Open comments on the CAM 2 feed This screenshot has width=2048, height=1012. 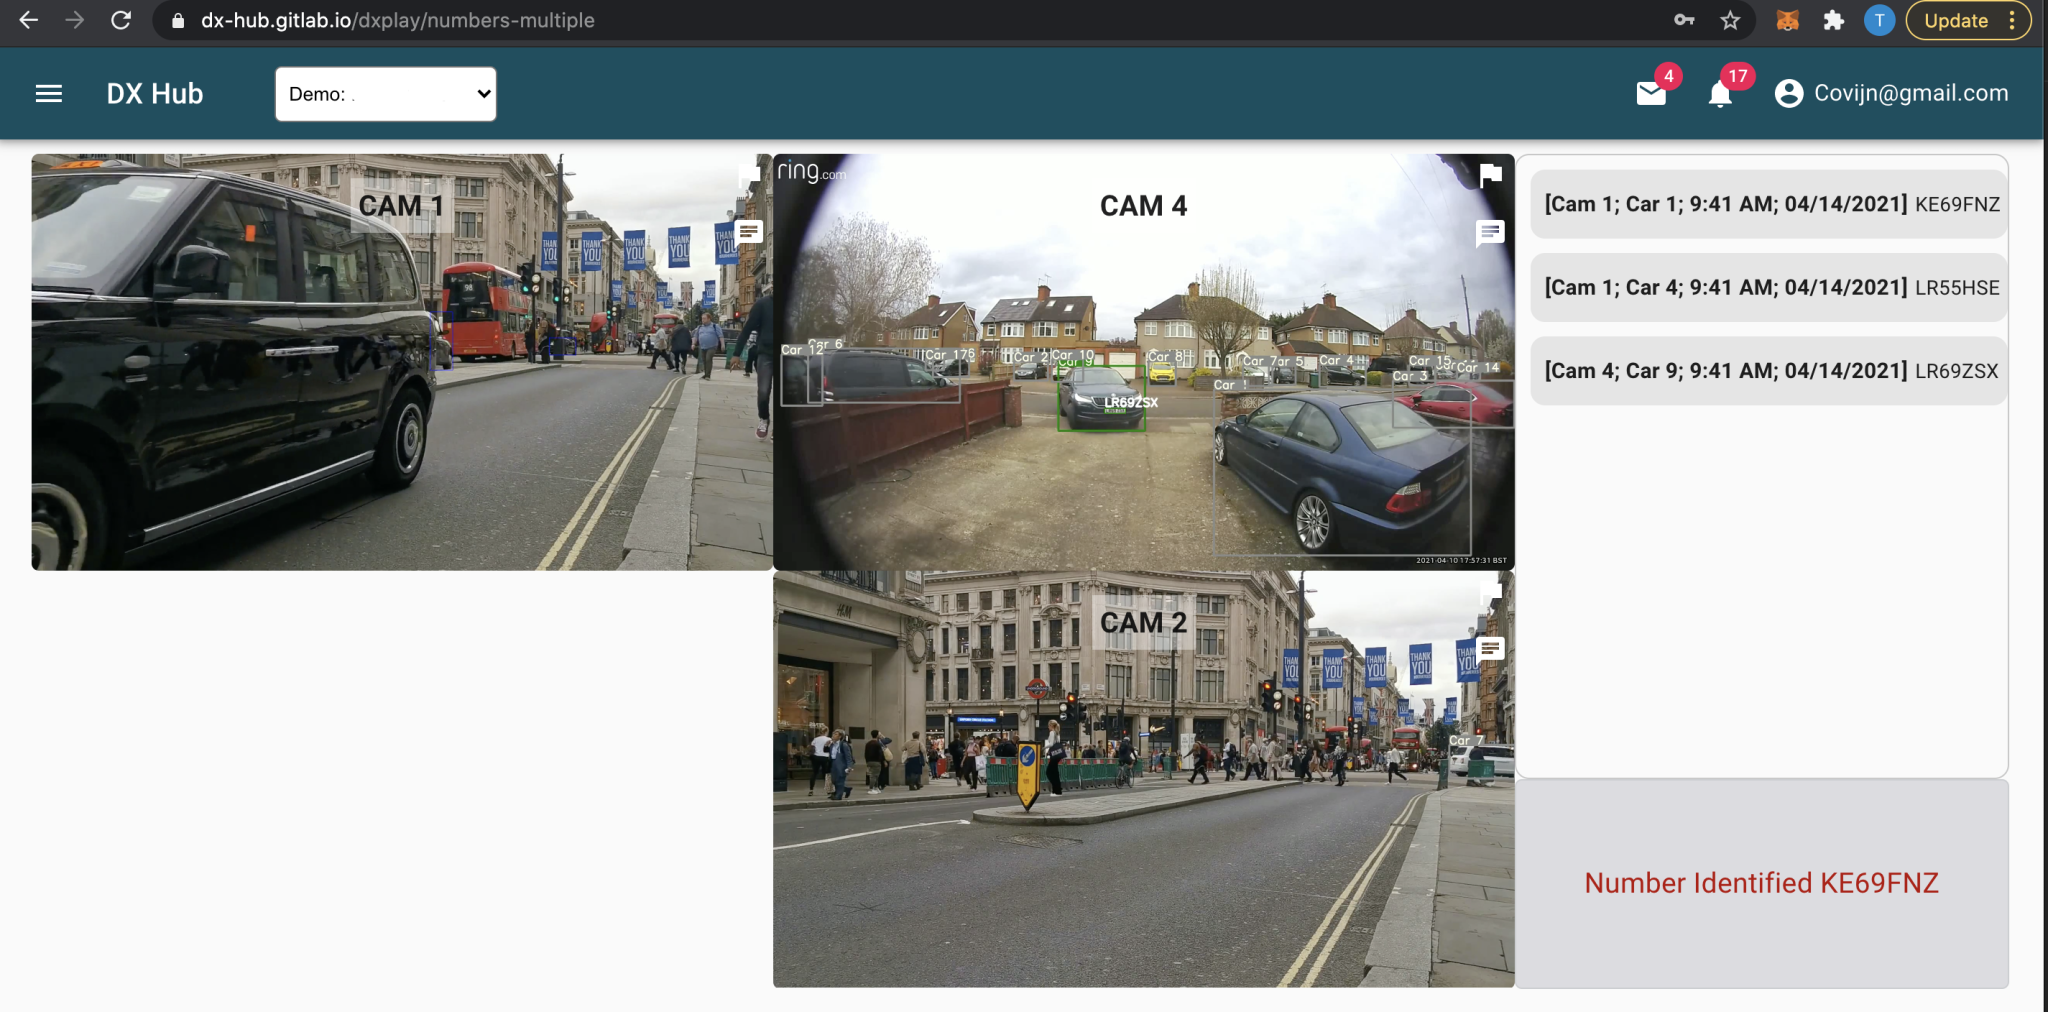click(x=1488, y=649)
